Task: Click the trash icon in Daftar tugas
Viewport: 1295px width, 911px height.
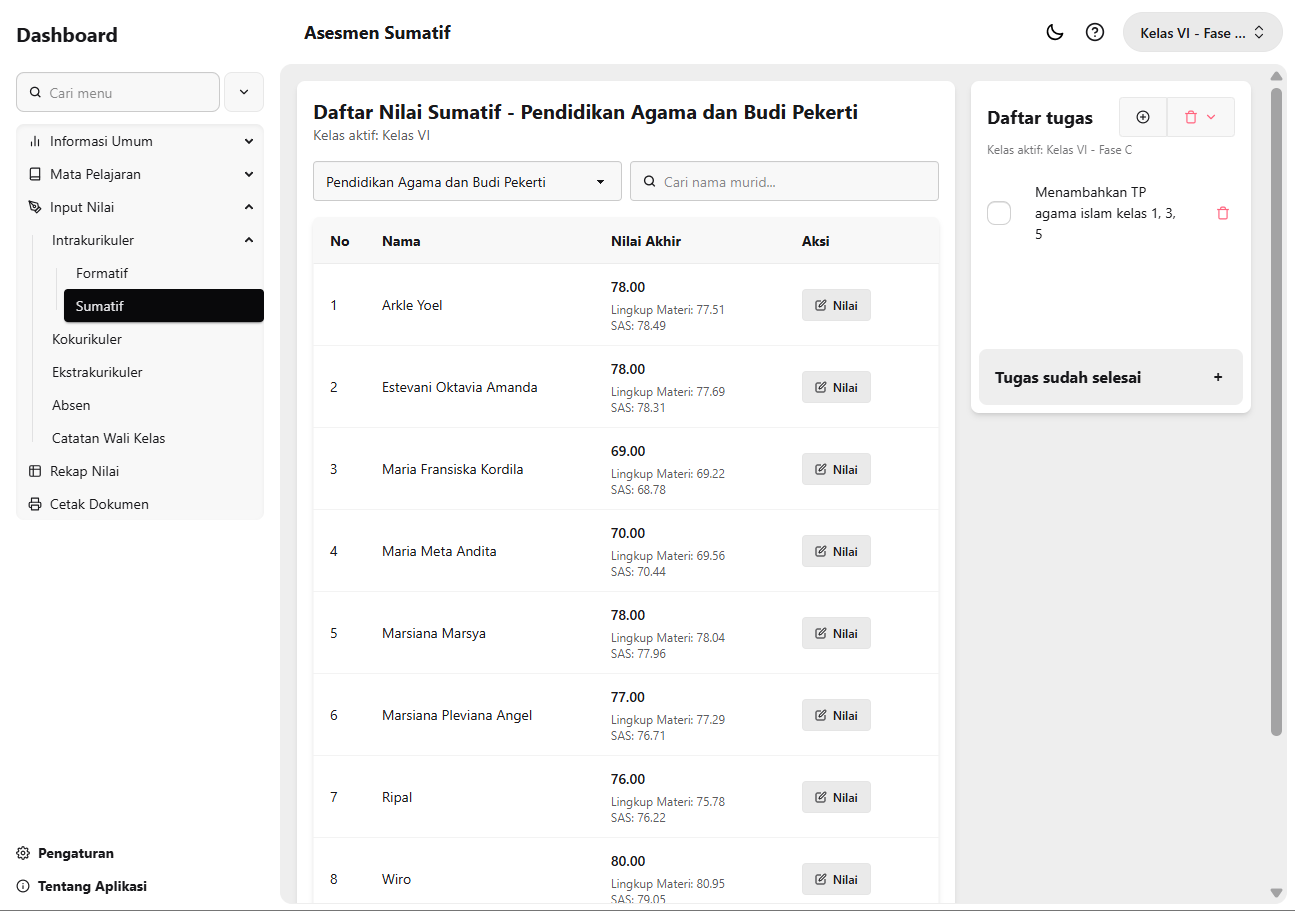Action: point(1192,117)
